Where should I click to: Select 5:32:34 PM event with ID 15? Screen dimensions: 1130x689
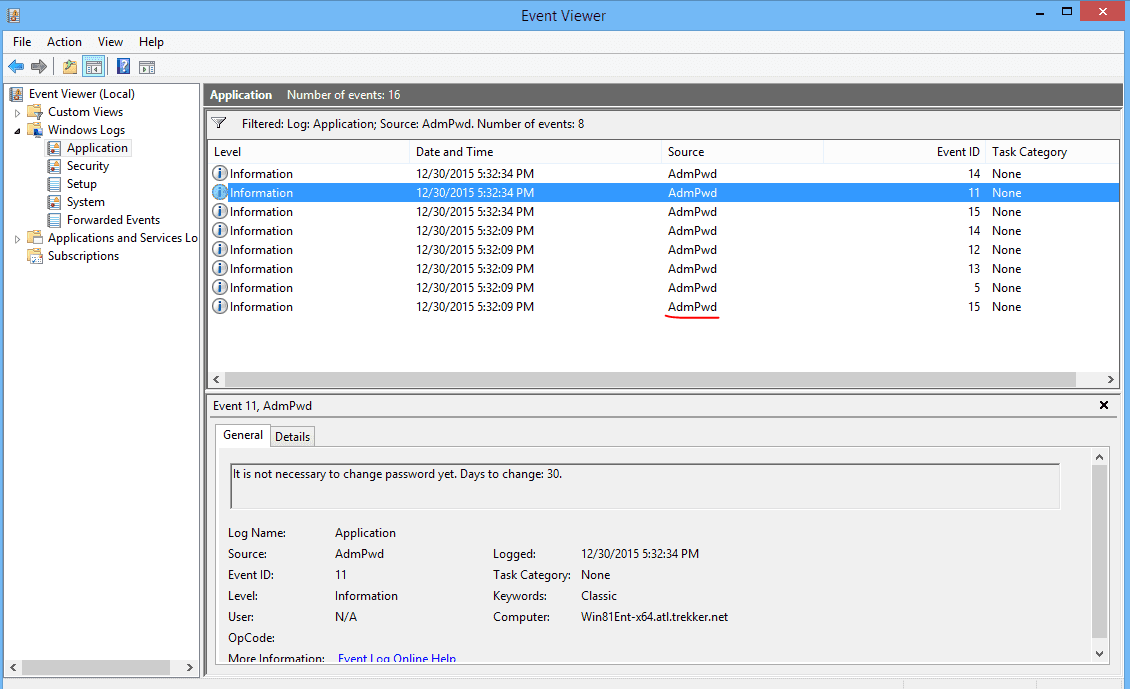click(663, 212)
